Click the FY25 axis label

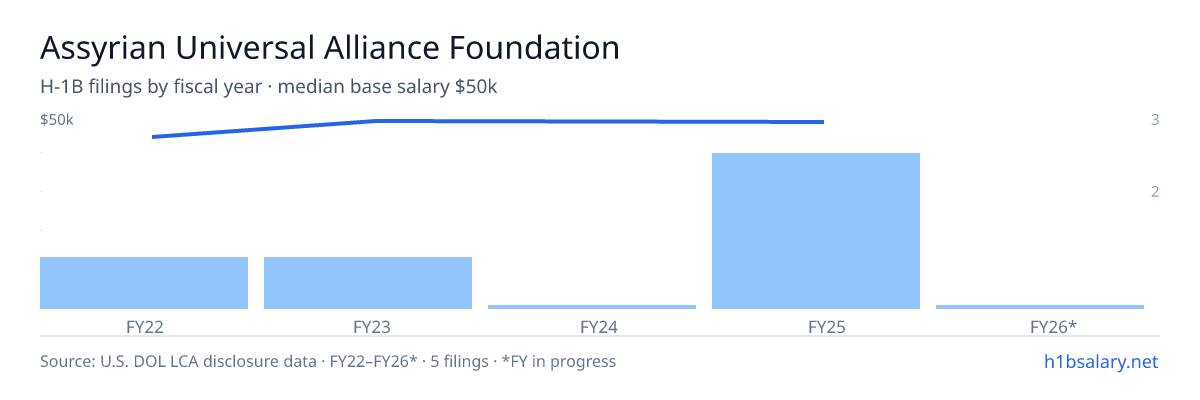pos(816,326)
